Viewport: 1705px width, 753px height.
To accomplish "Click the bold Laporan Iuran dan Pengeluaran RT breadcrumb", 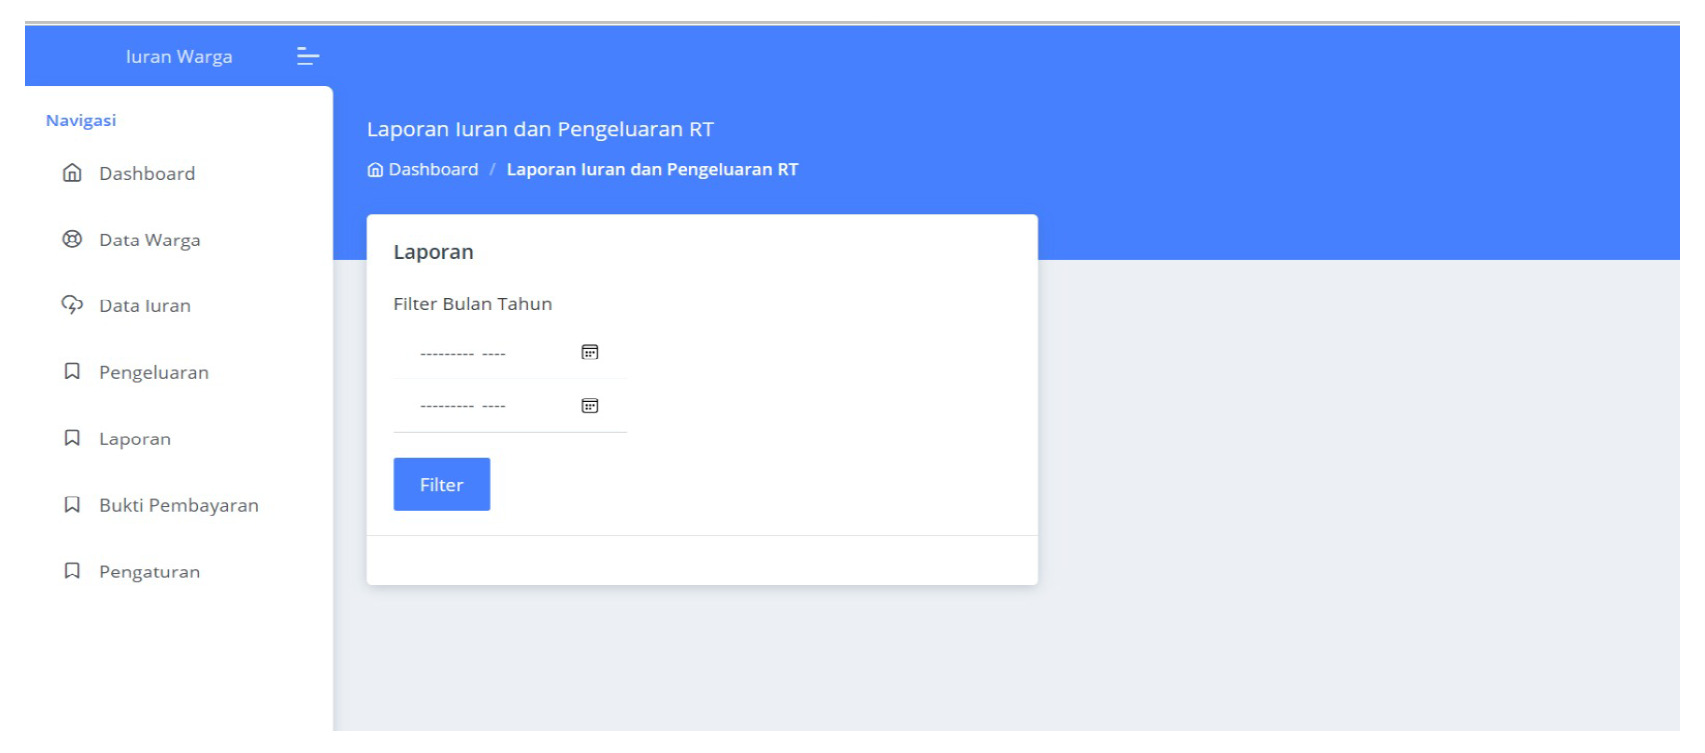I will pos(652,170).
